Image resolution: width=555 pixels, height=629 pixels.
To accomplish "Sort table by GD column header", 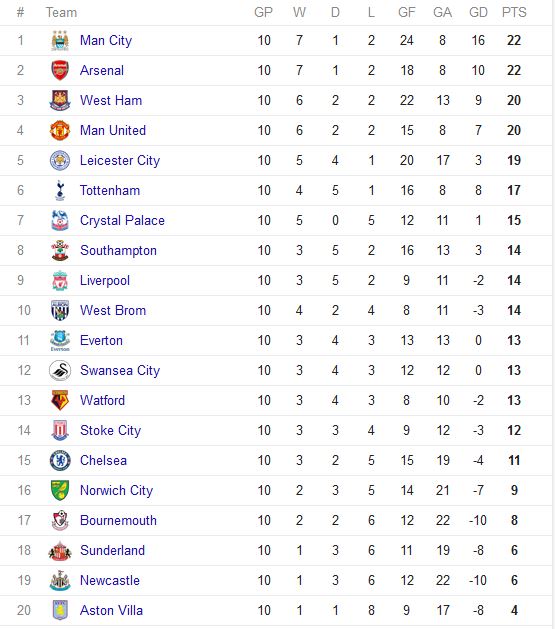I will pos(478,12).
